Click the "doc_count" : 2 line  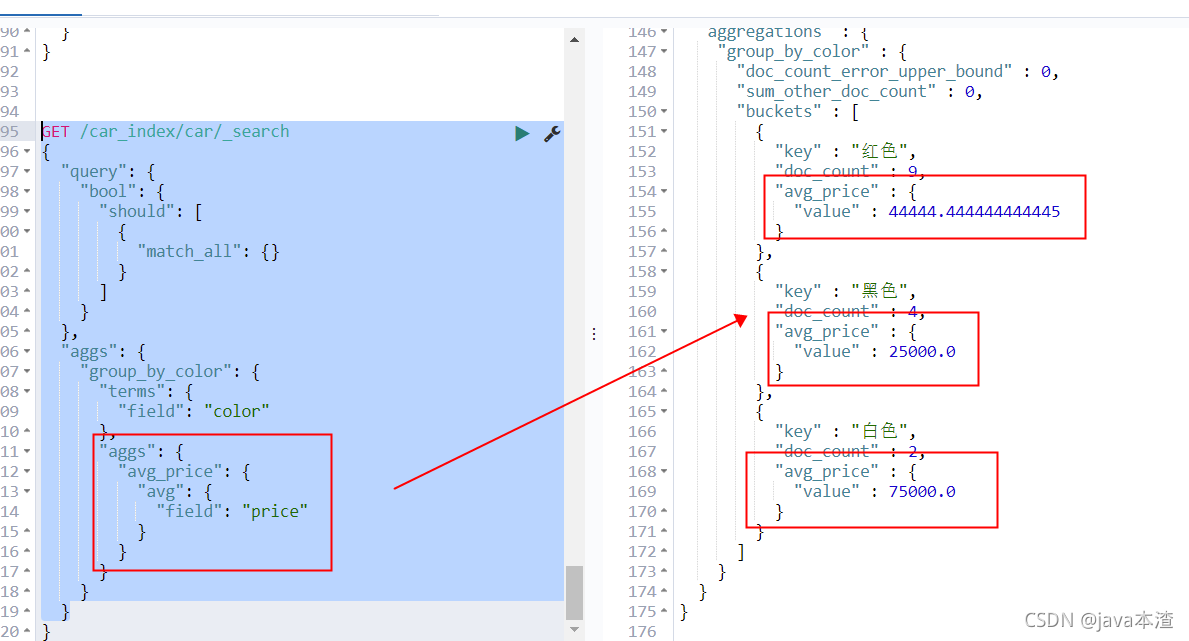850,451
